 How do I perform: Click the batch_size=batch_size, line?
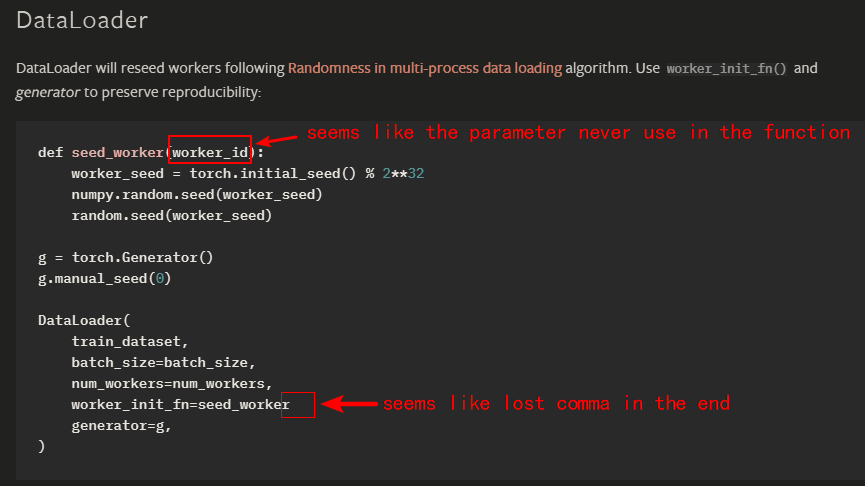tap(163, 362)
